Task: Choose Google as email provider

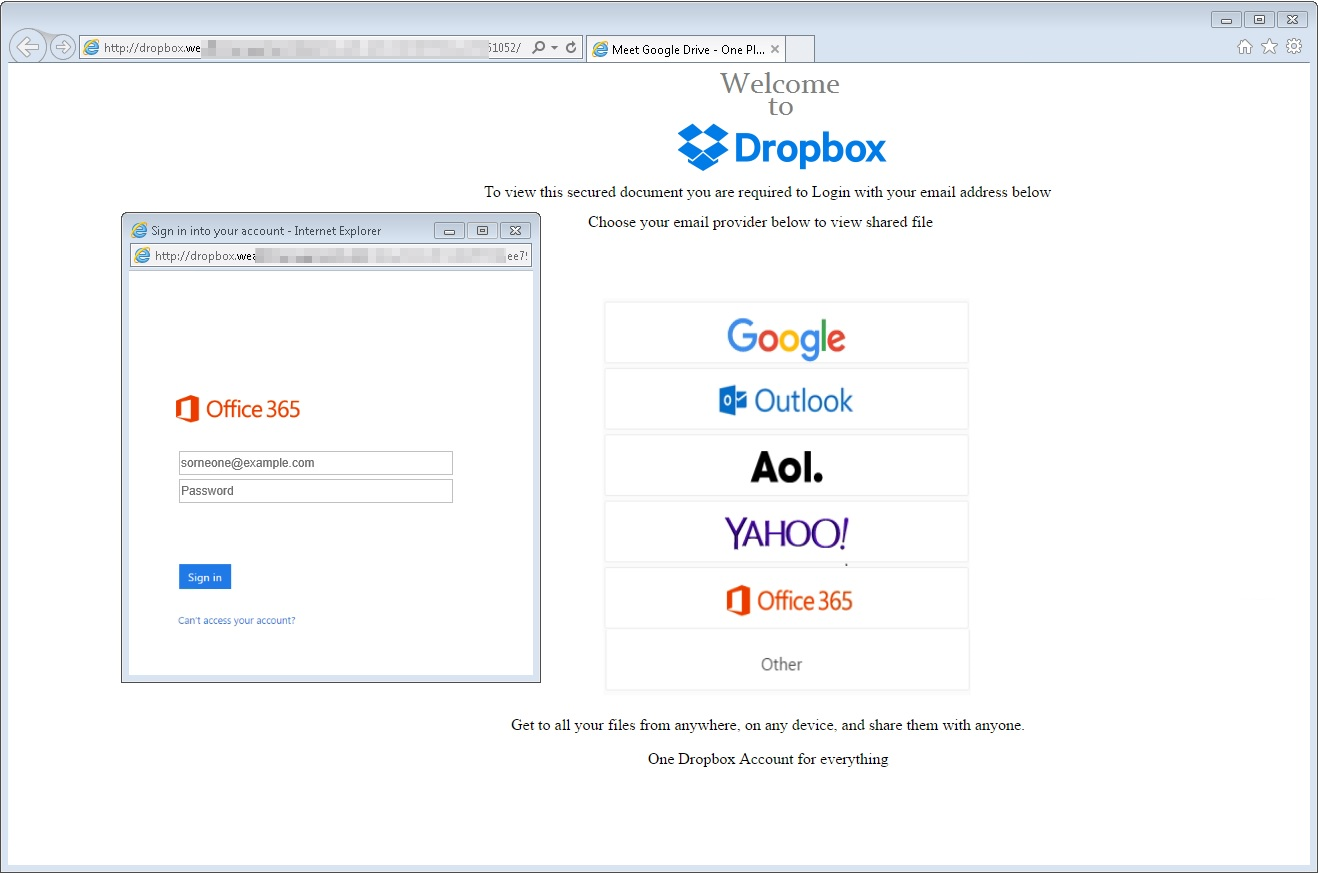Action: tap(786, 333)
